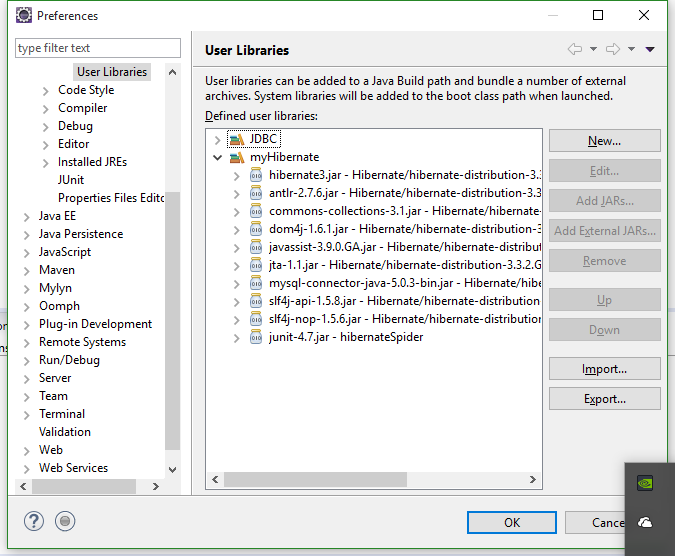Click library list horizontal scrollbar thumb
Image resolution: width=675 pixels, height=556 pixels.
tap(315, 479)
